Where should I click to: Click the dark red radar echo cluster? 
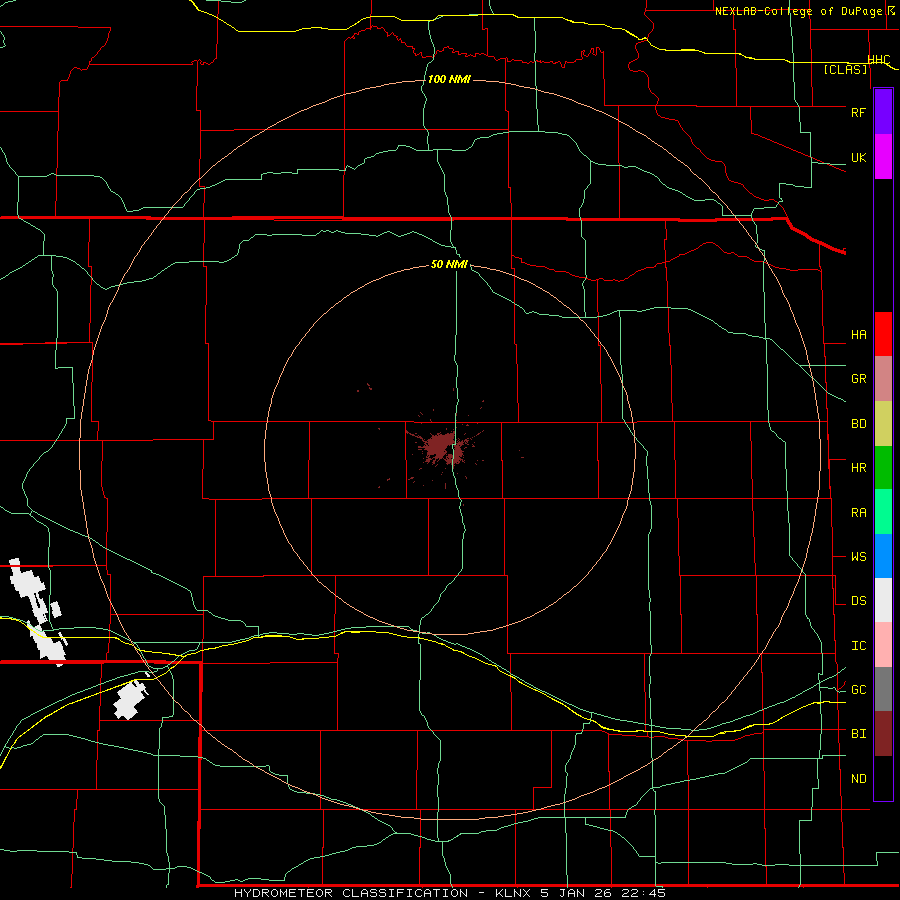click(x=441, y=447)
